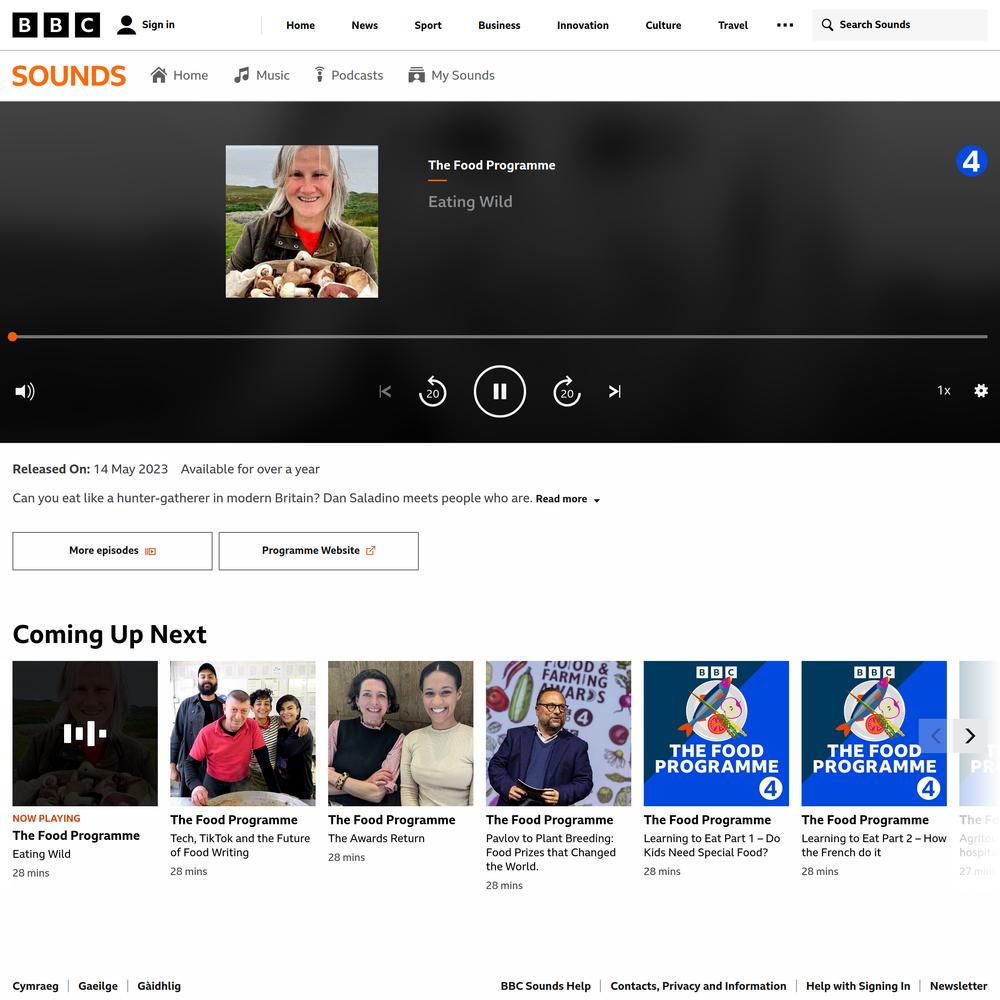
Task: Click the search magnifier icon
Action: click(x=827, y=25)
